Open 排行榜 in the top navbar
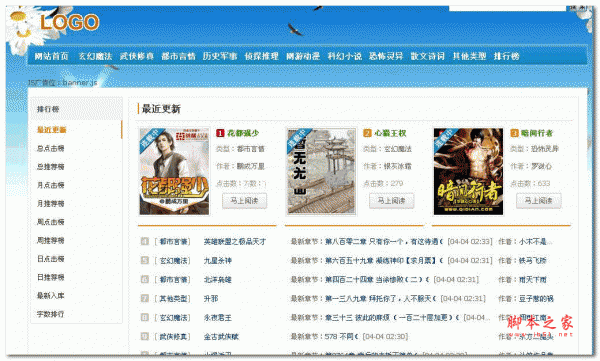Viewport: 600px width, 361px height. click(x=507, y=56)
